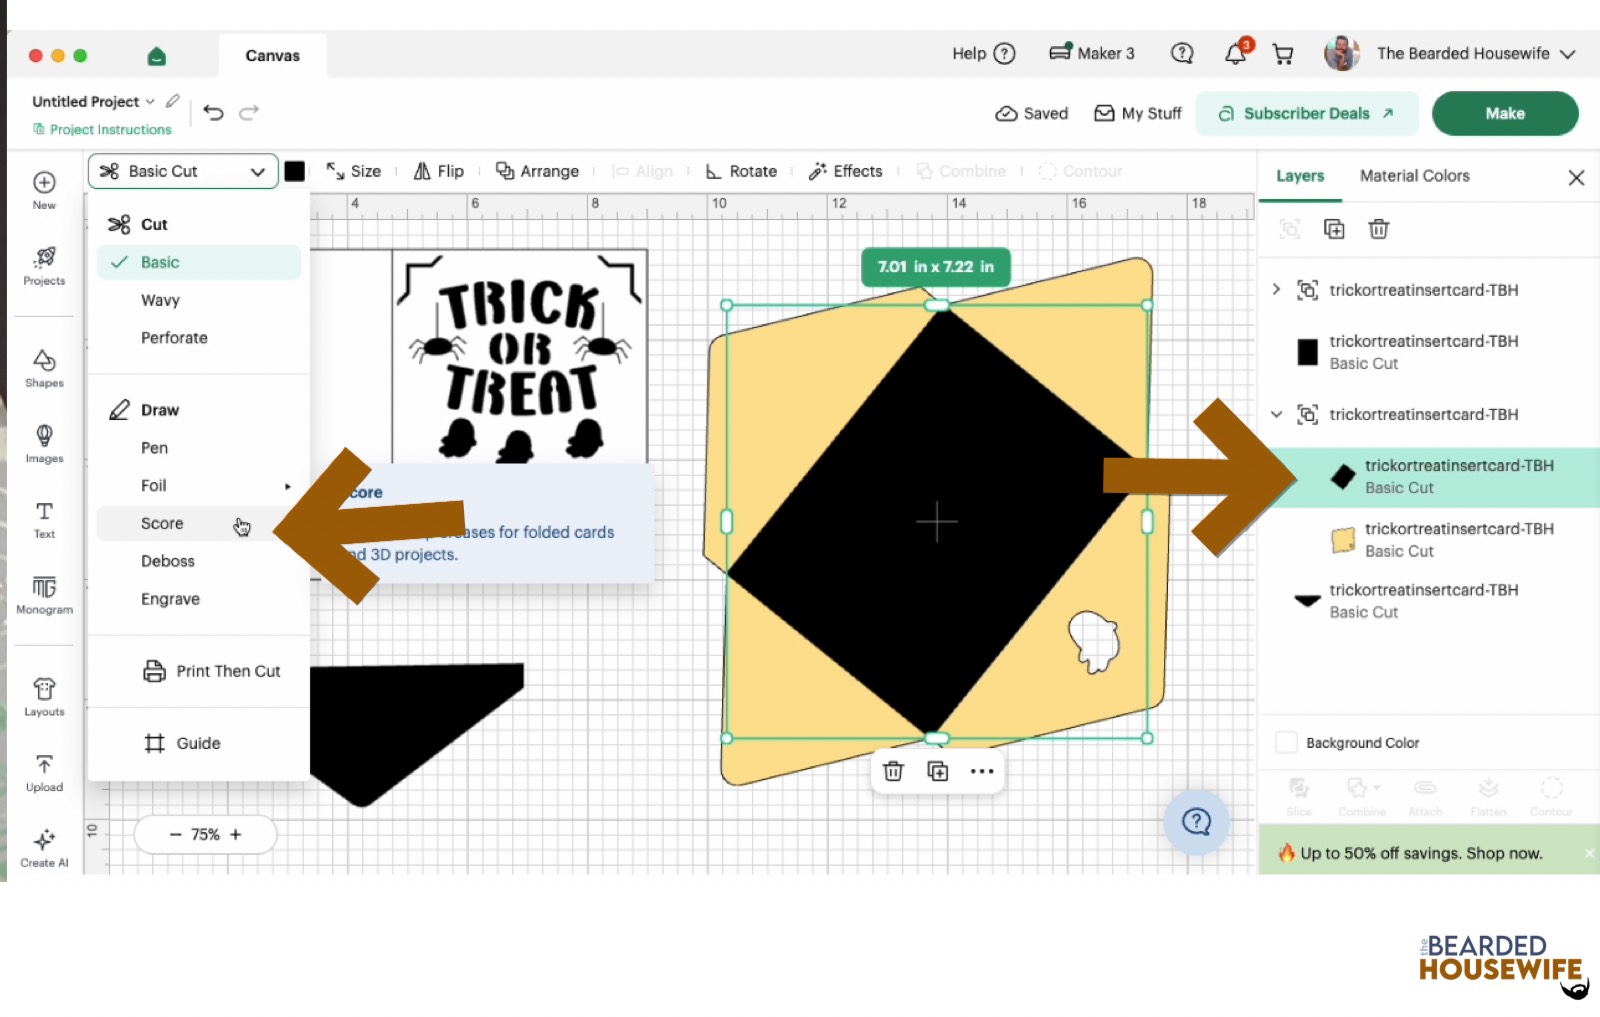
Task: Select Score from the operation menu
Action: pyautogui.click(x=200, y=523)
